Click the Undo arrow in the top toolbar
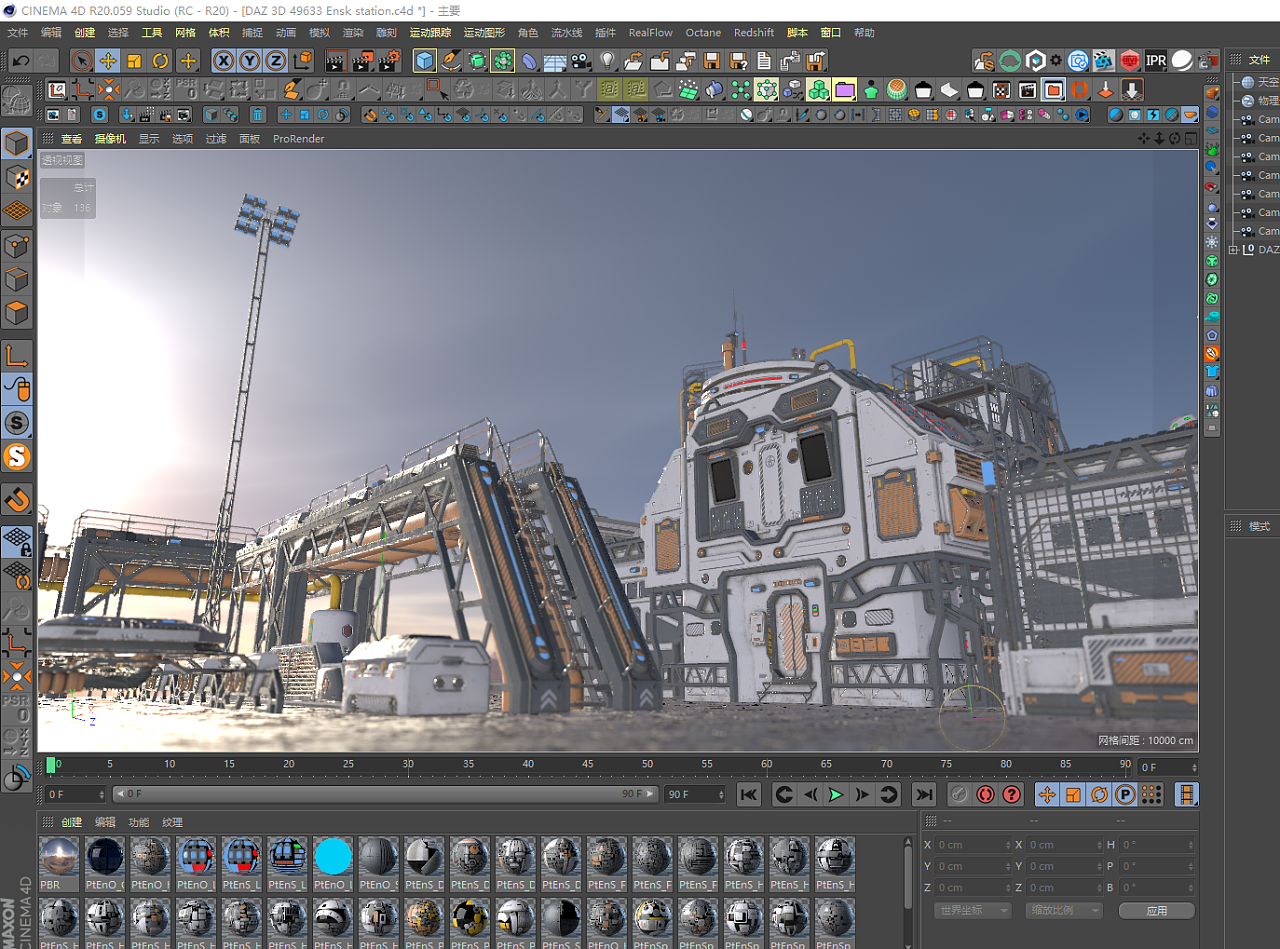This screenshot has width=1280, height=949. (20, 61)
